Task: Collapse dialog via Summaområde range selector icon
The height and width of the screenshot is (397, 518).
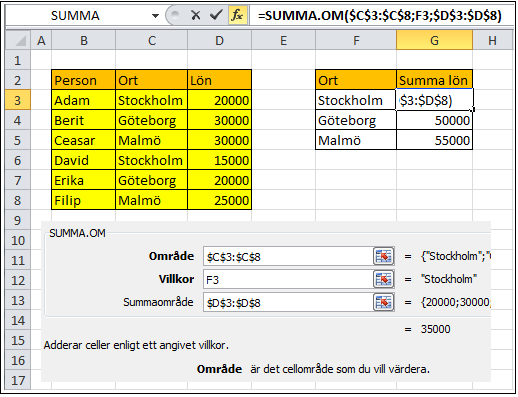Action: click(x=383, y=302)
